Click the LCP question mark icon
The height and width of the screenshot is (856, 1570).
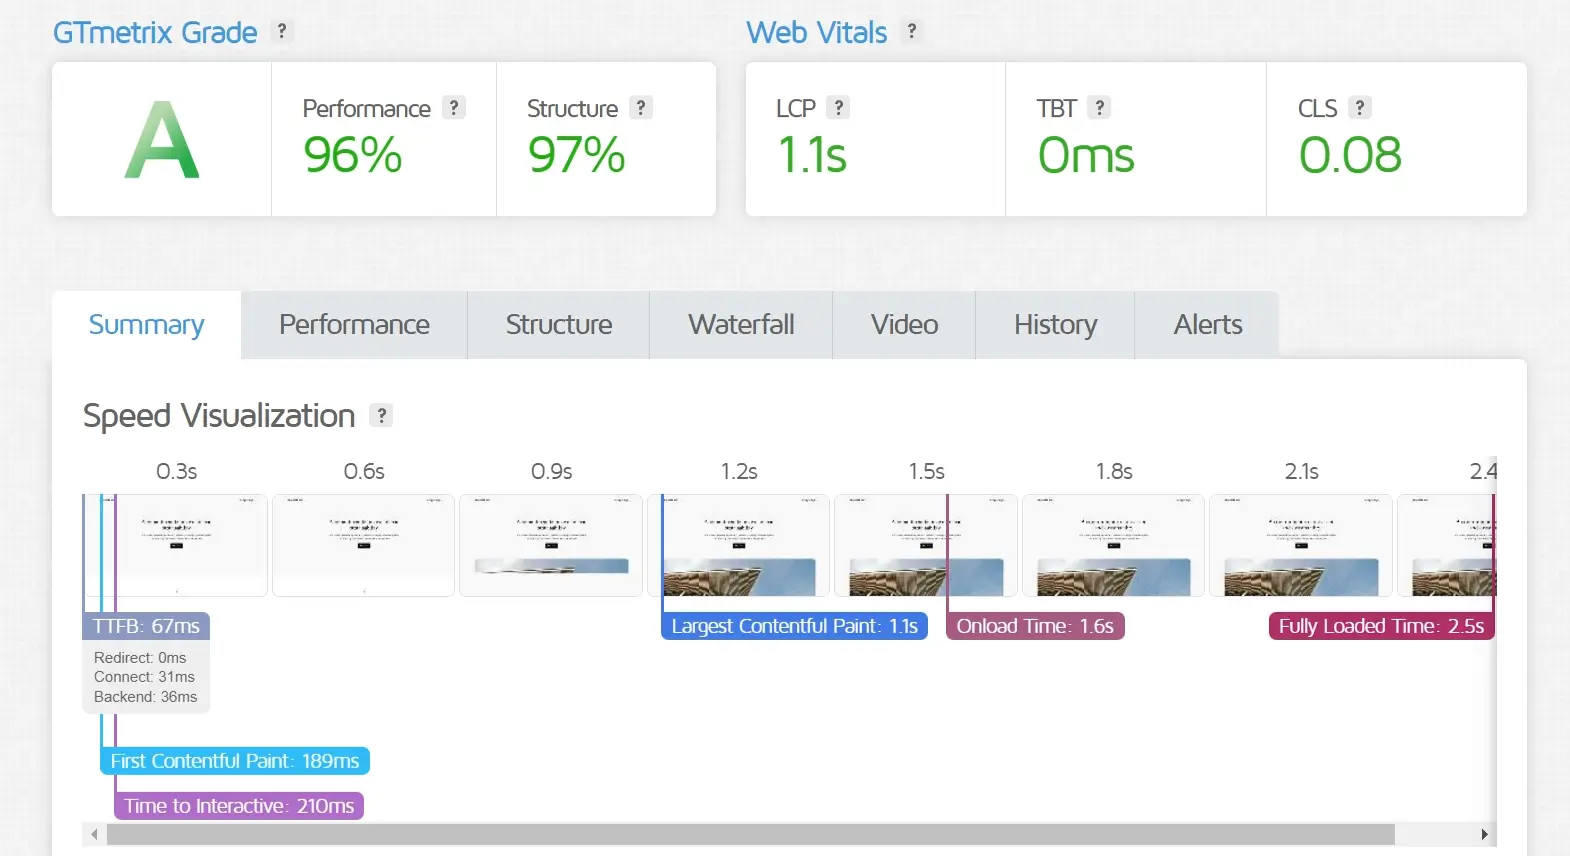(838, 108)
